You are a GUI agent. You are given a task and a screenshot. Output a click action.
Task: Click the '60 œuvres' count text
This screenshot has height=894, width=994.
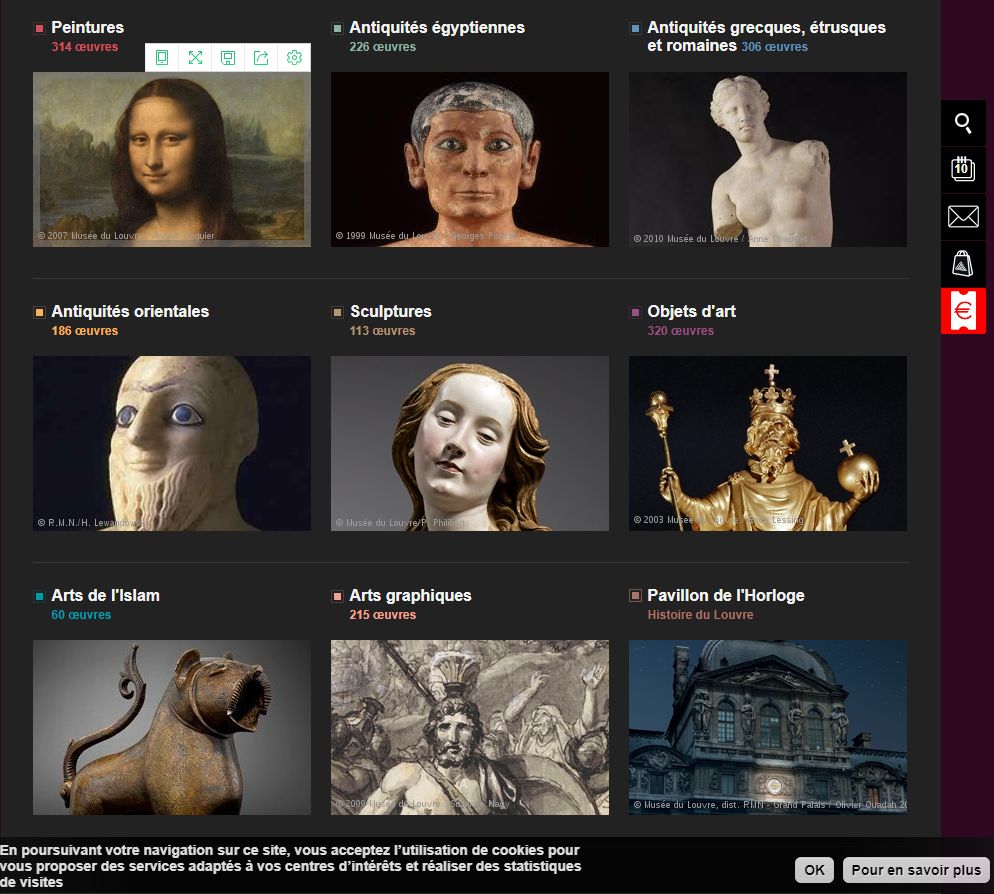tap(81, 614)
